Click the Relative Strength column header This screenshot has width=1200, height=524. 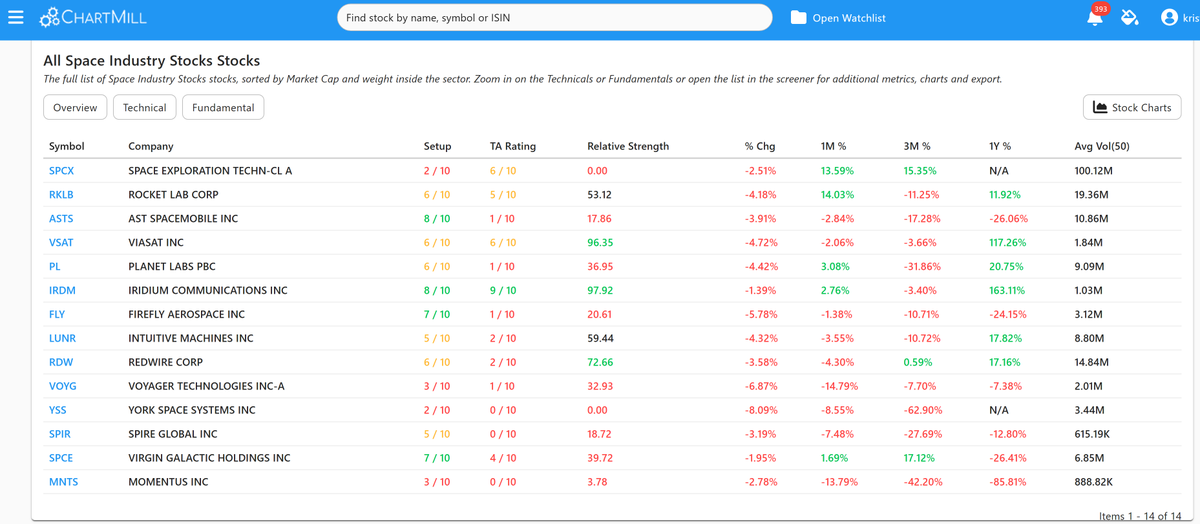click(628, 146)
